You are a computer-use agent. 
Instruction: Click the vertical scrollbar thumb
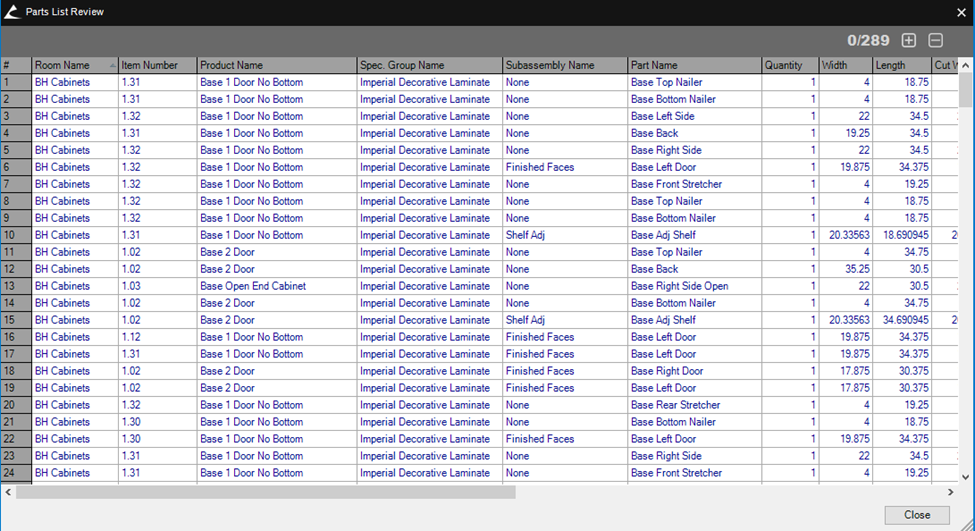click(966, 90)
